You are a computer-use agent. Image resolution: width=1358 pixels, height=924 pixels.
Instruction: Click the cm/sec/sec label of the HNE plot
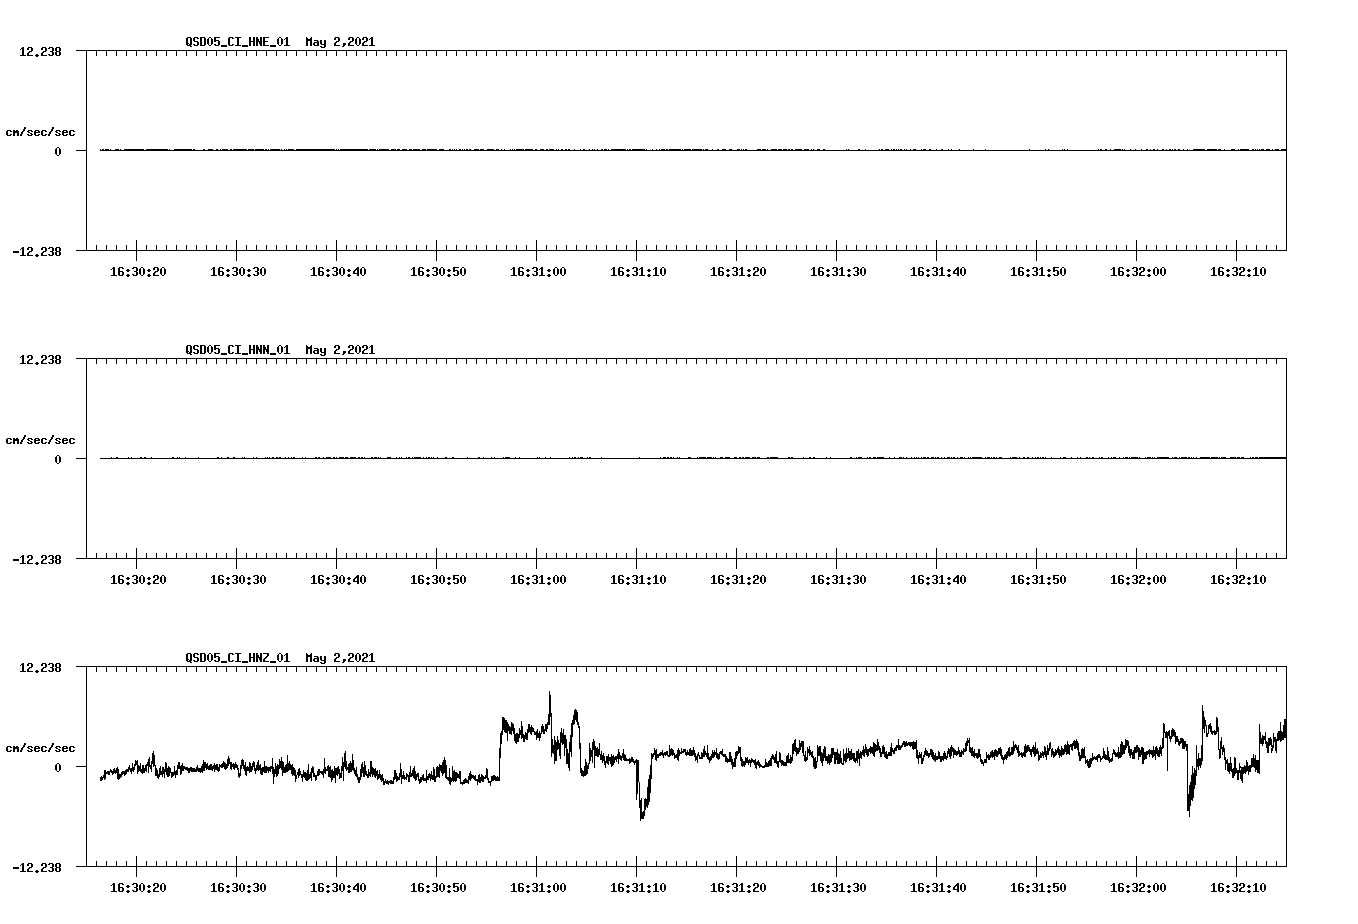click(41, 130)
